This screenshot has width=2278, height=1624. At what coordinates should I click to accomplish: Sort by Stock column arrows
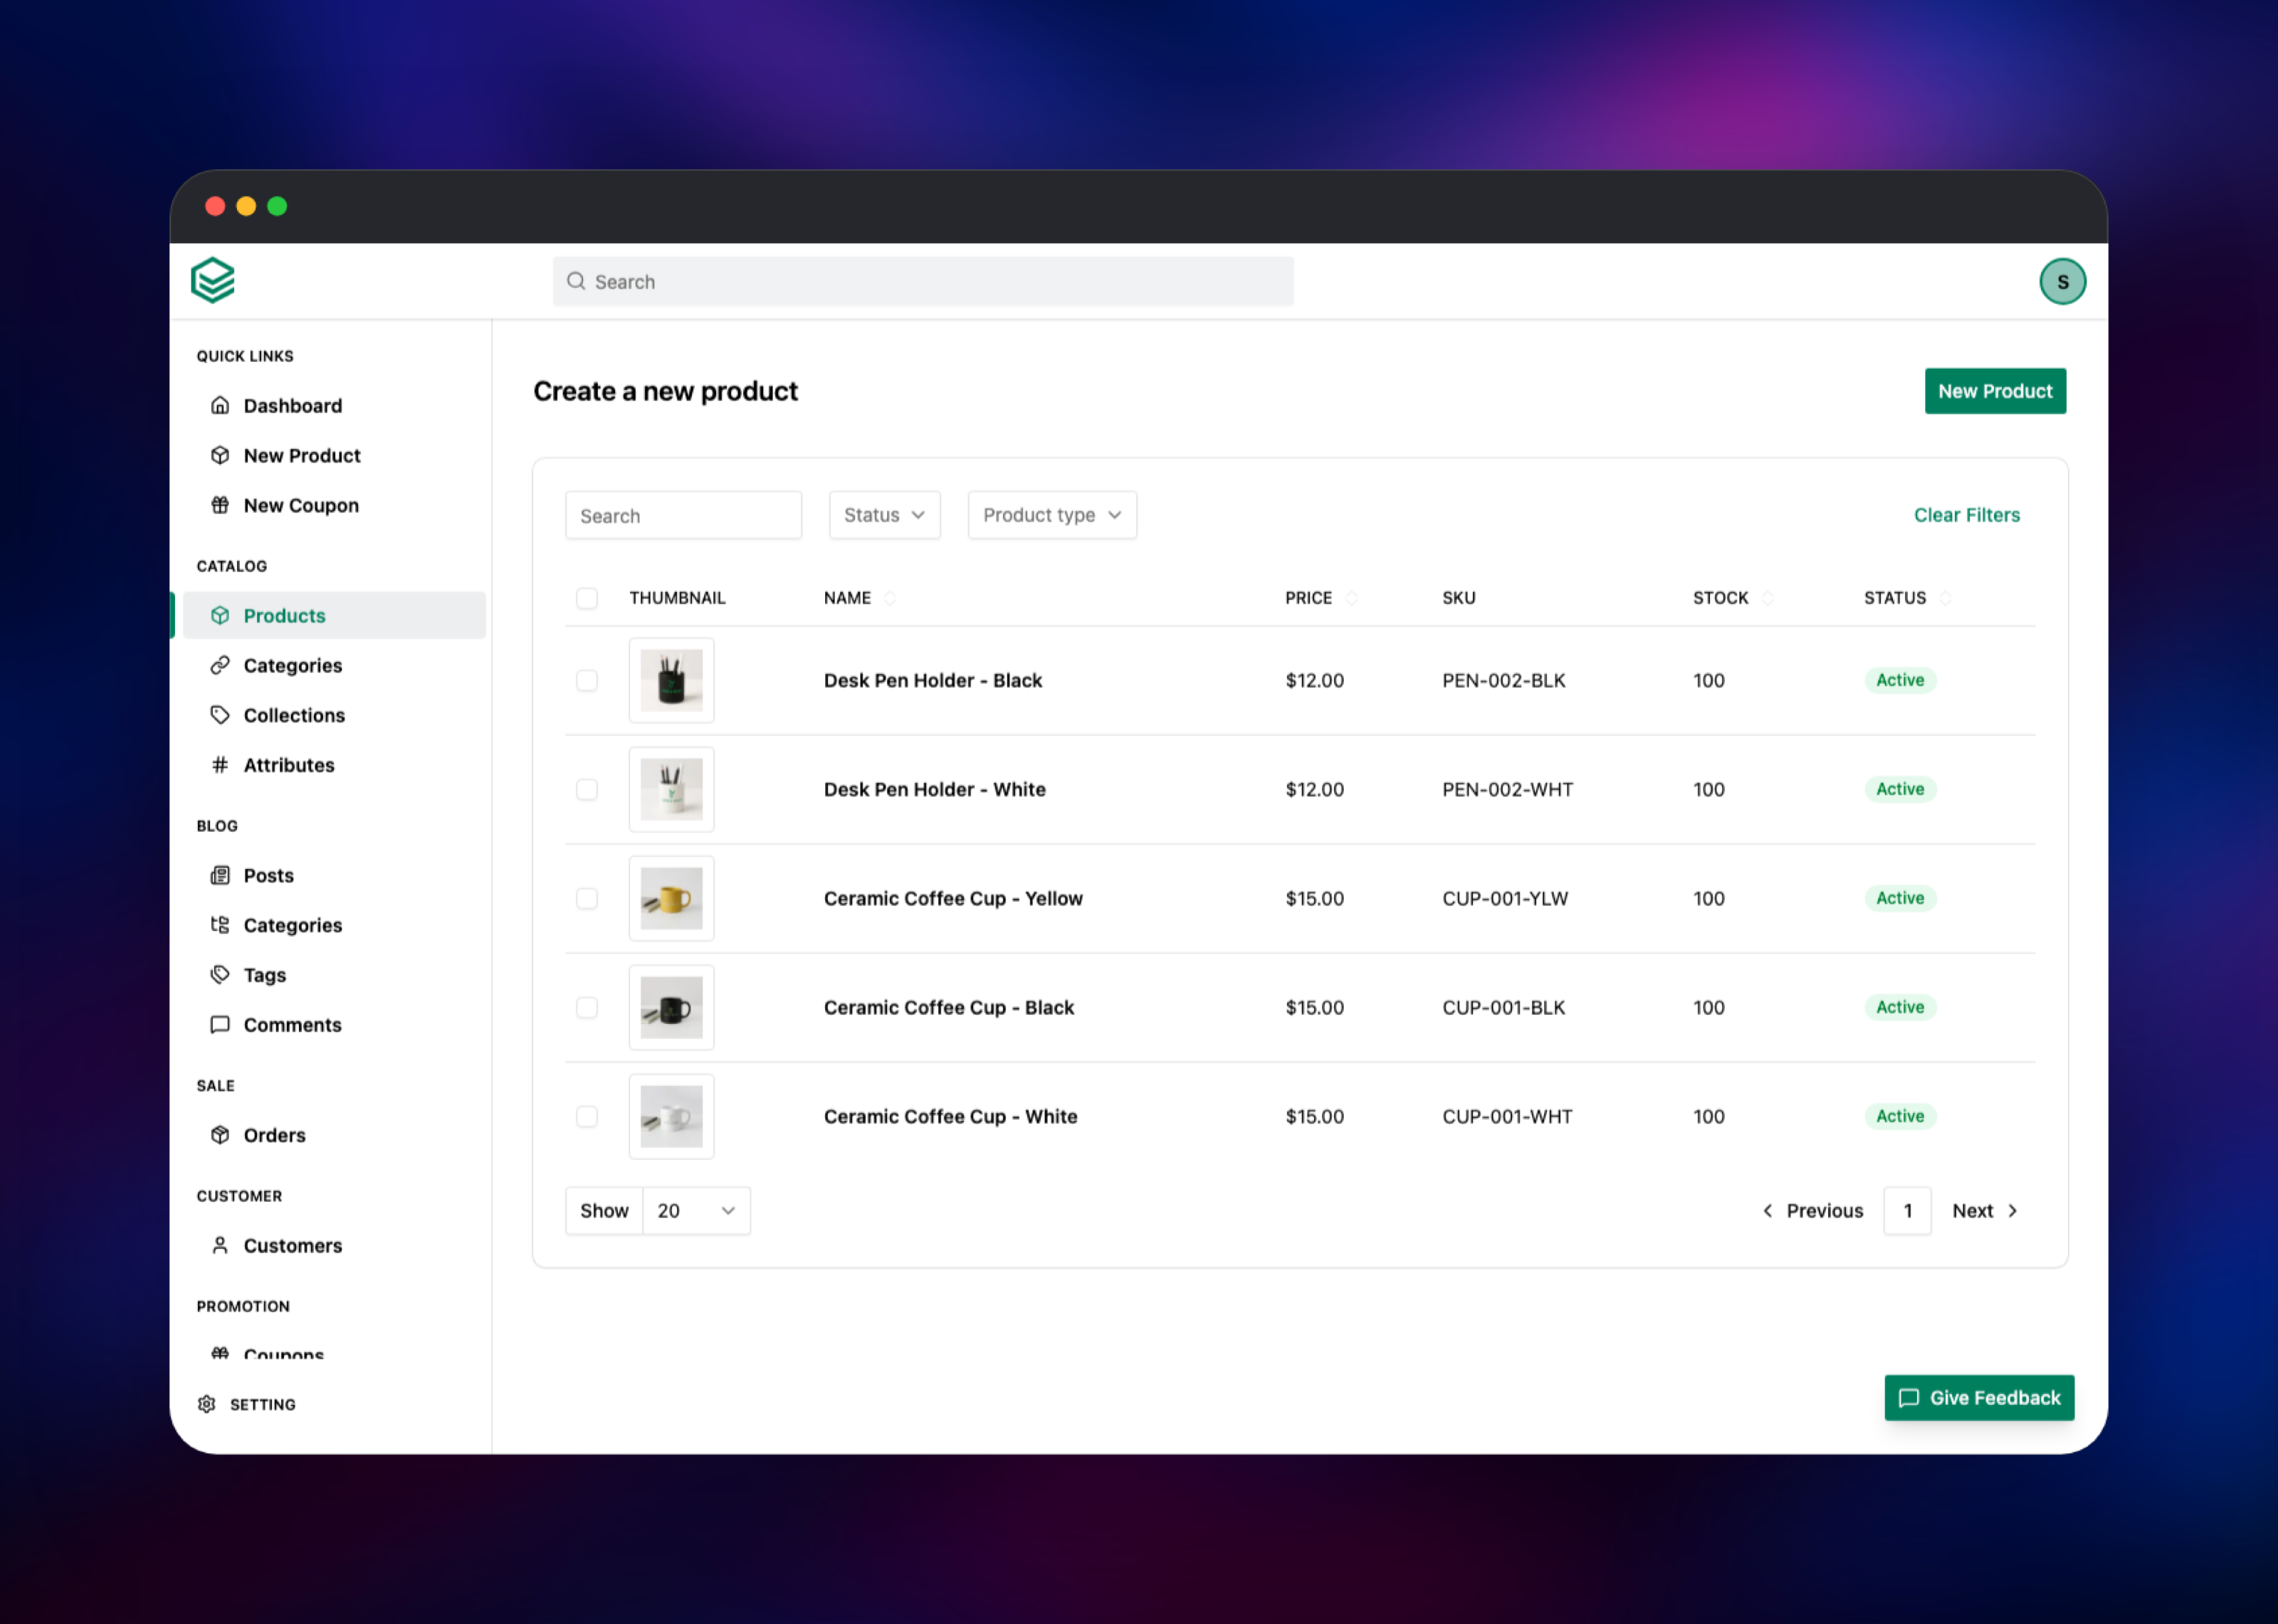coord(1767,598)
